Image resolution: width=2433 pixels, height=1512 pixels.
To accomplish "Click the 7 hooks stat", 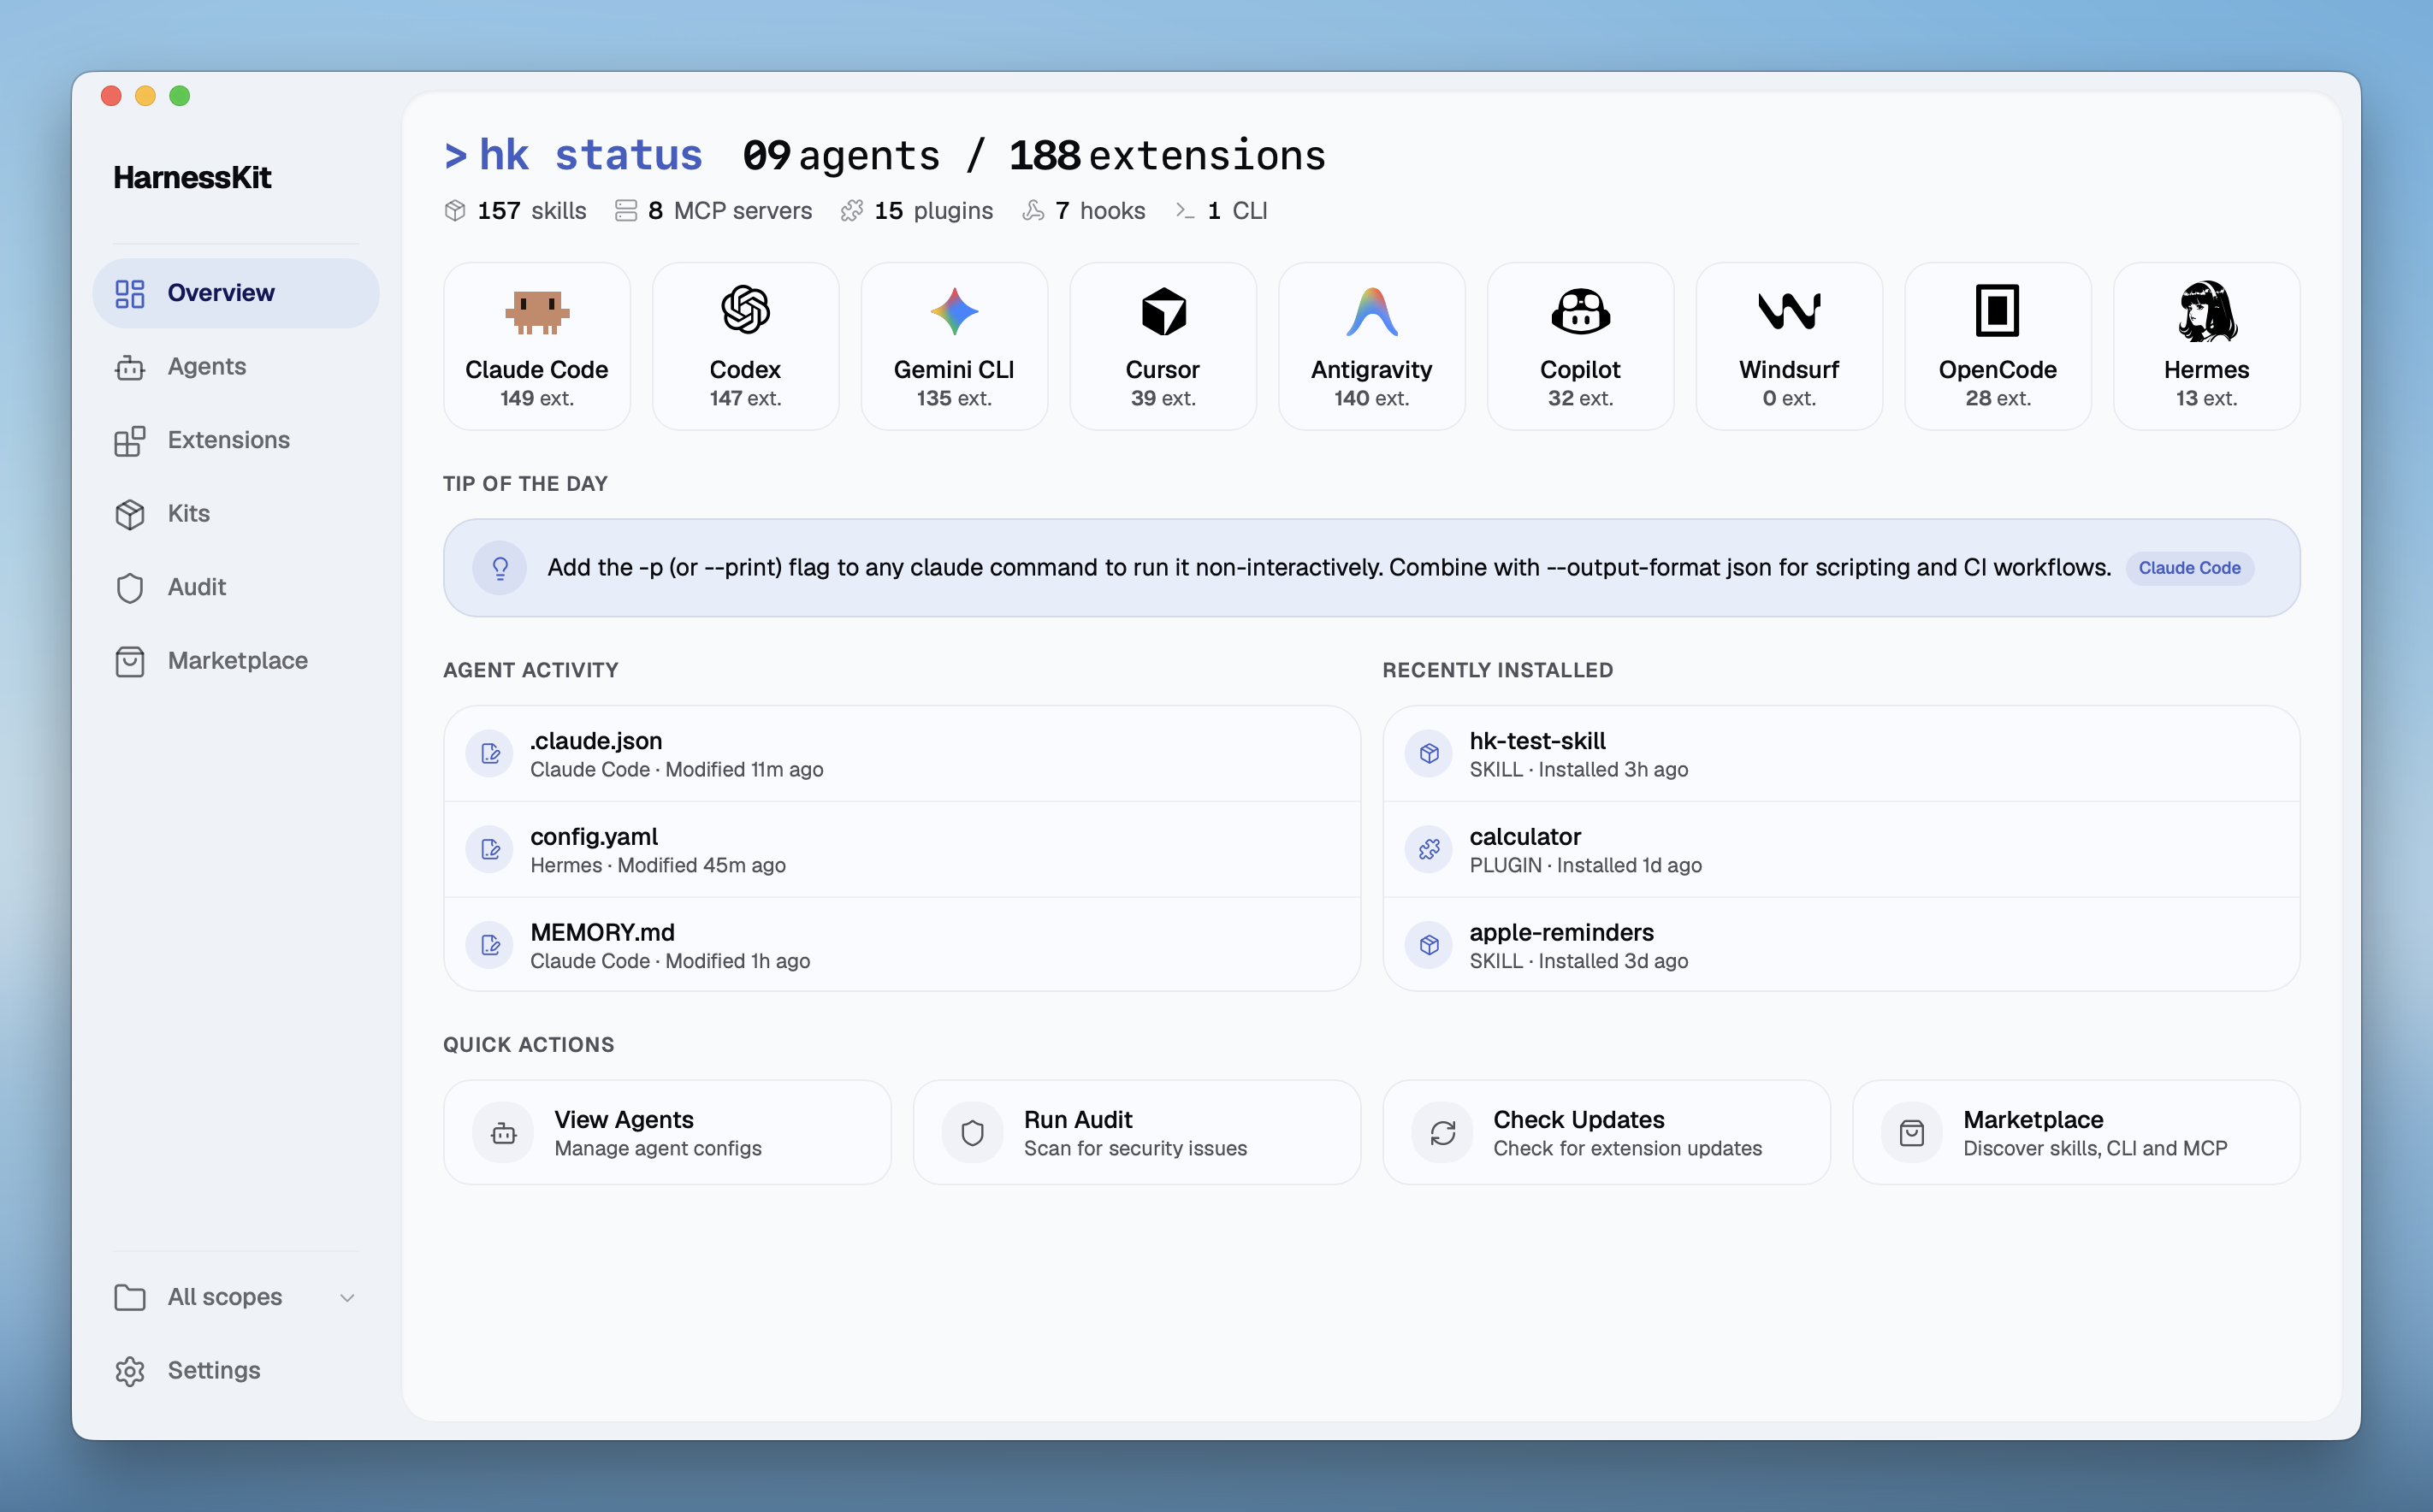I will pos(1084,211).
